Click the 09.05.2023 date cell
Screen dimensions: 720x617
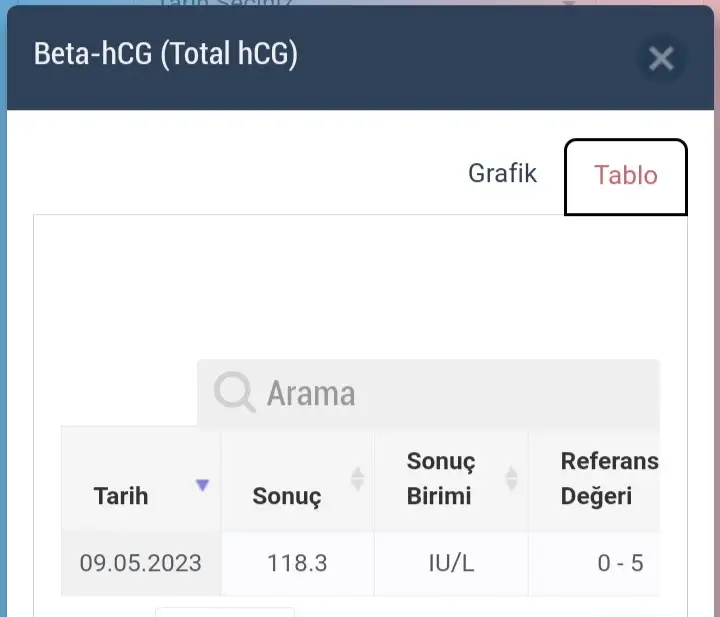click(x=141, y=563)
